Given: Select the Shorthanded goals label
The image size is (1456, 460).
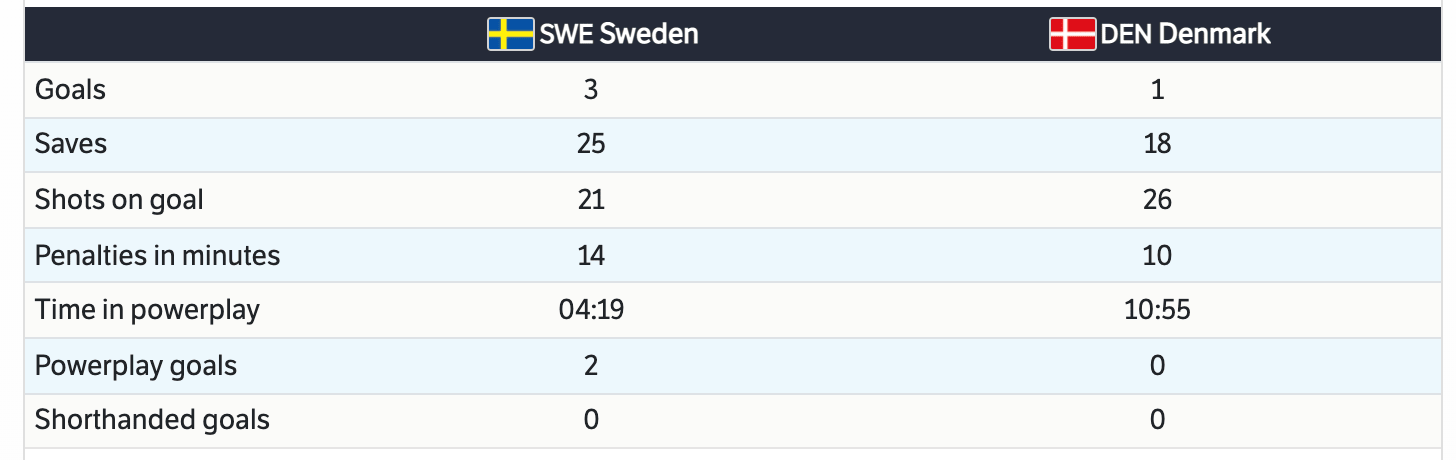Looking at the screenshot, I should click(x=152, y=420).
